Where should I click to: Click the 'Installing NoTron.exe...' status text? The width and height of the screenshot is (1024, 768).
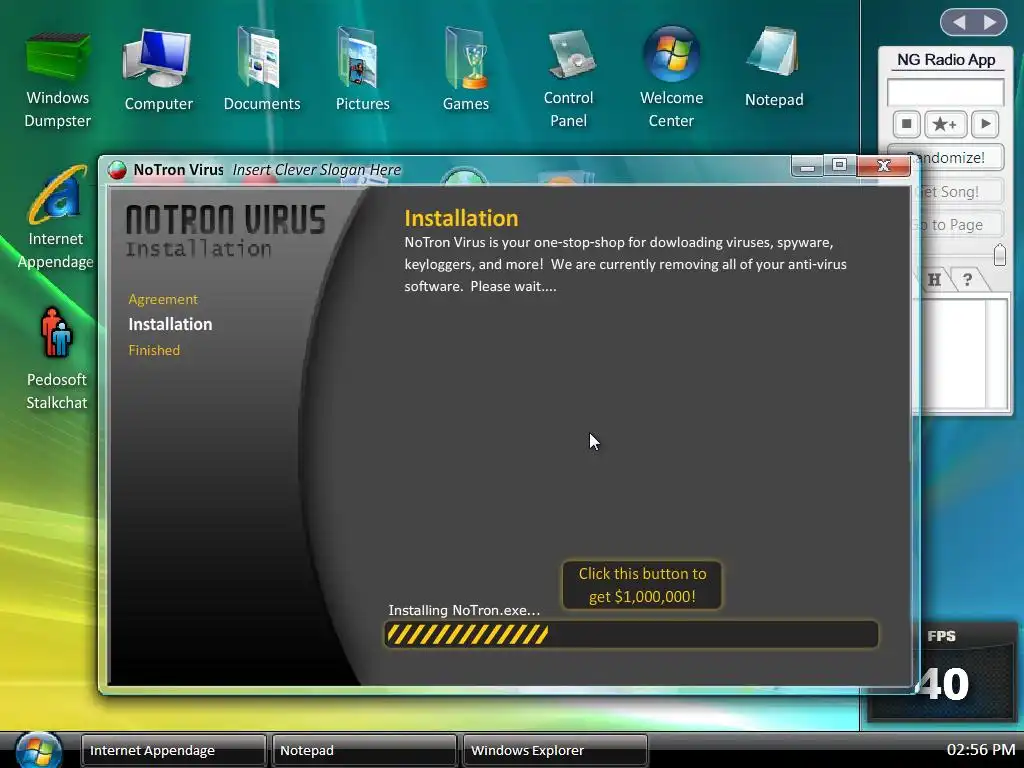click(464, 610)
